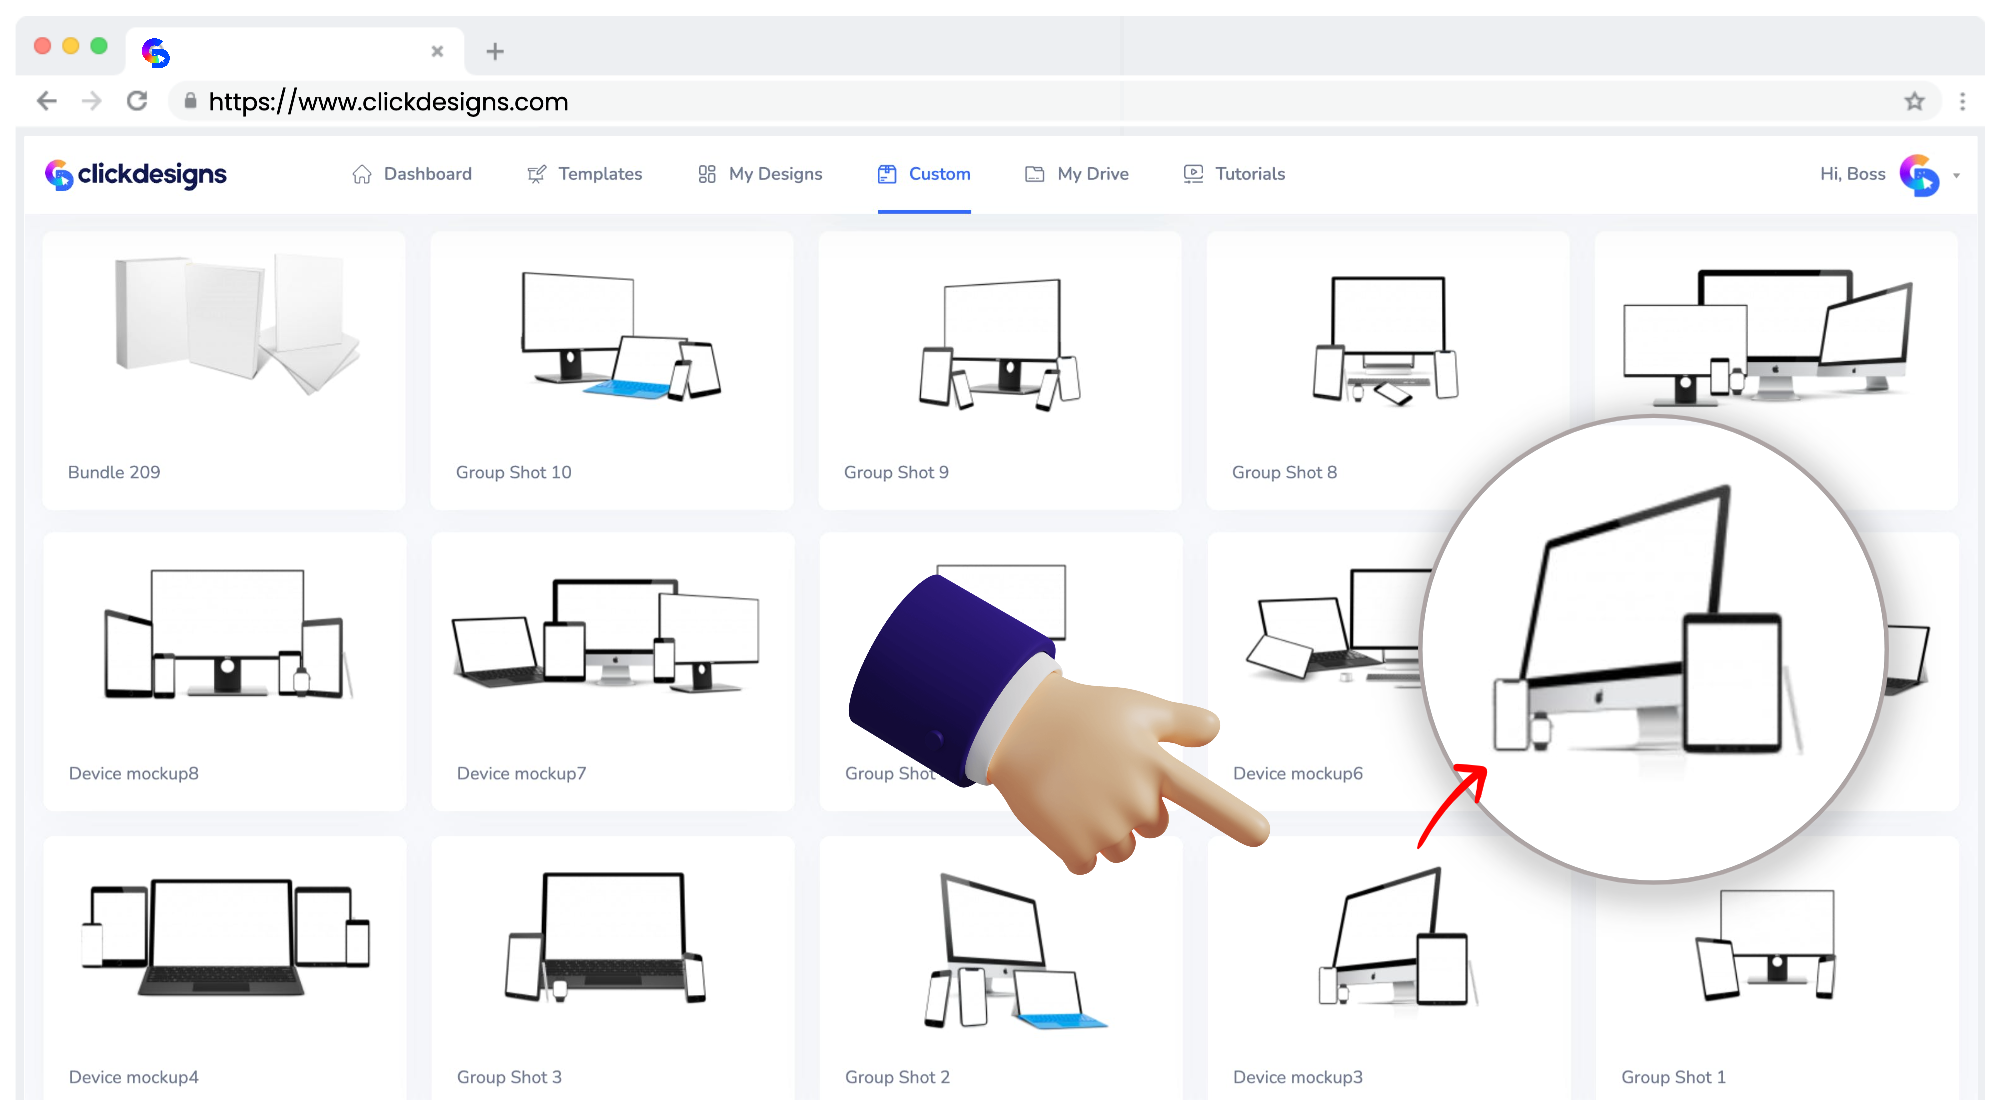
Task: Click the Templates pencil icon
Action: click(x=537, y=174)
